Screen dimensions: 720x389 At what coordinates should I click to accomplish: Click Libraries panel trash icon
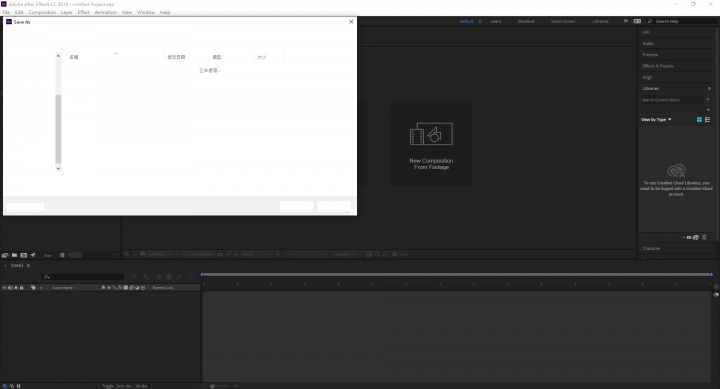click(704, 237)
